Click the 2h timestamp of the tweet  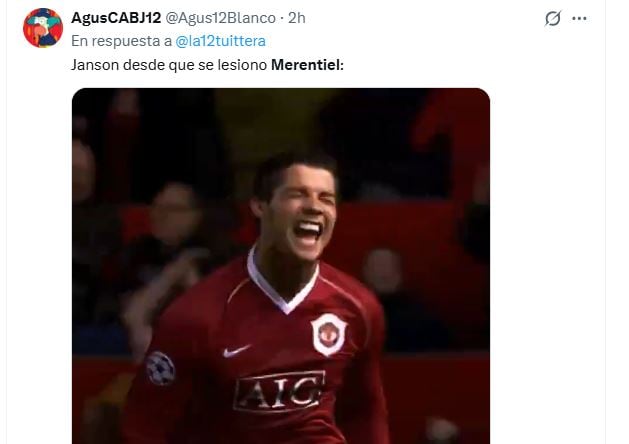[x=297, y=18]
